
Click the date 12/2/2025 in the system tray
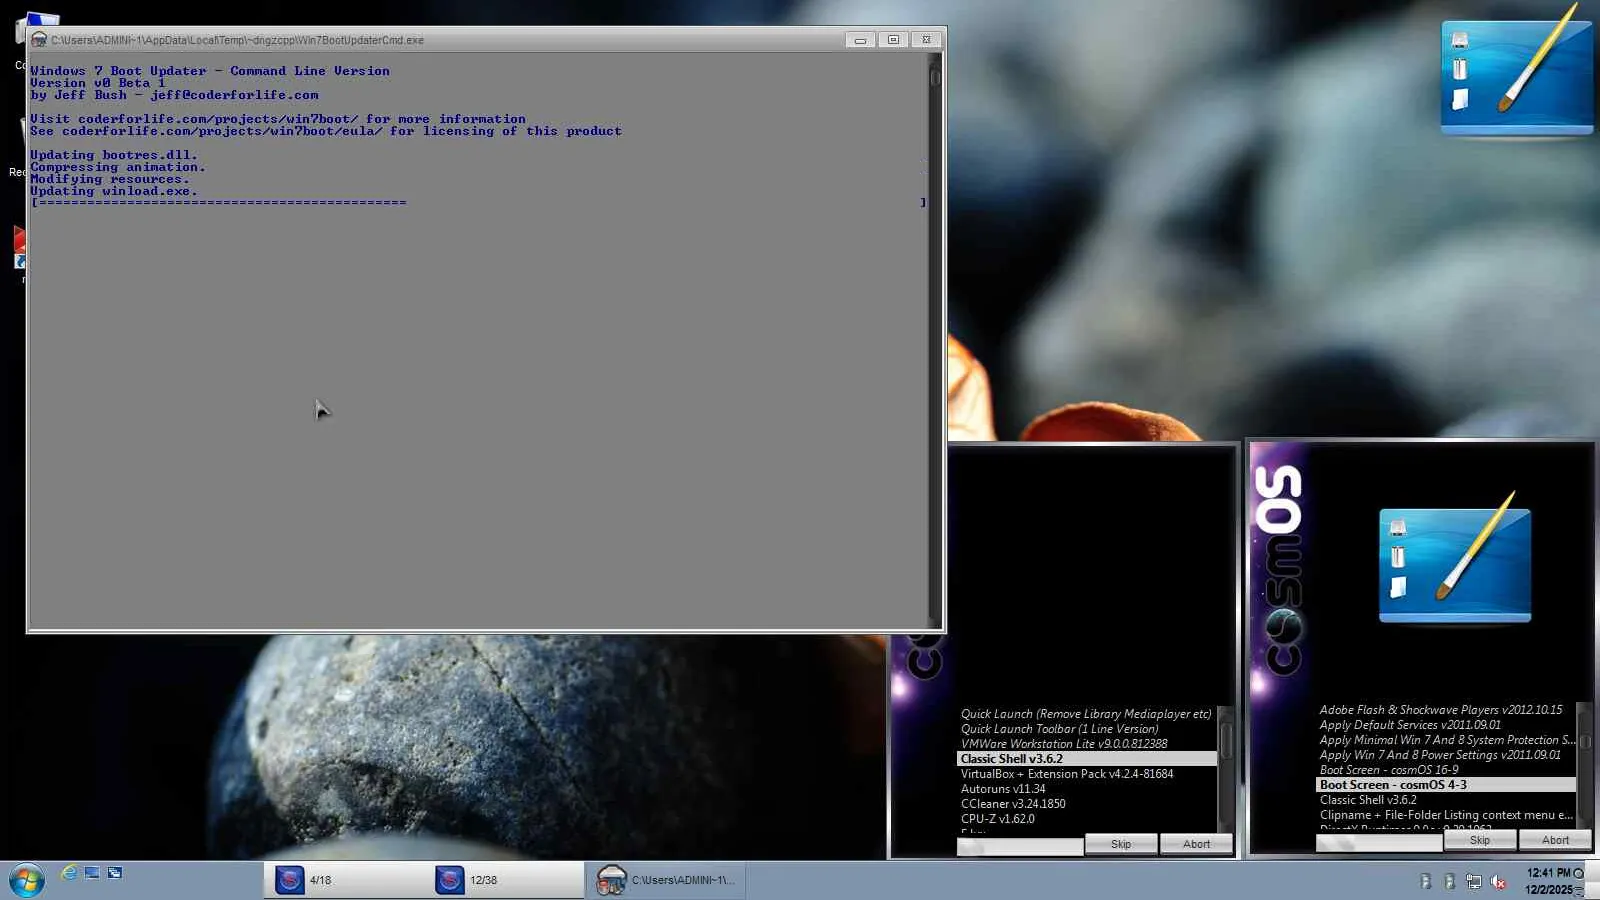click(1548, 889)
